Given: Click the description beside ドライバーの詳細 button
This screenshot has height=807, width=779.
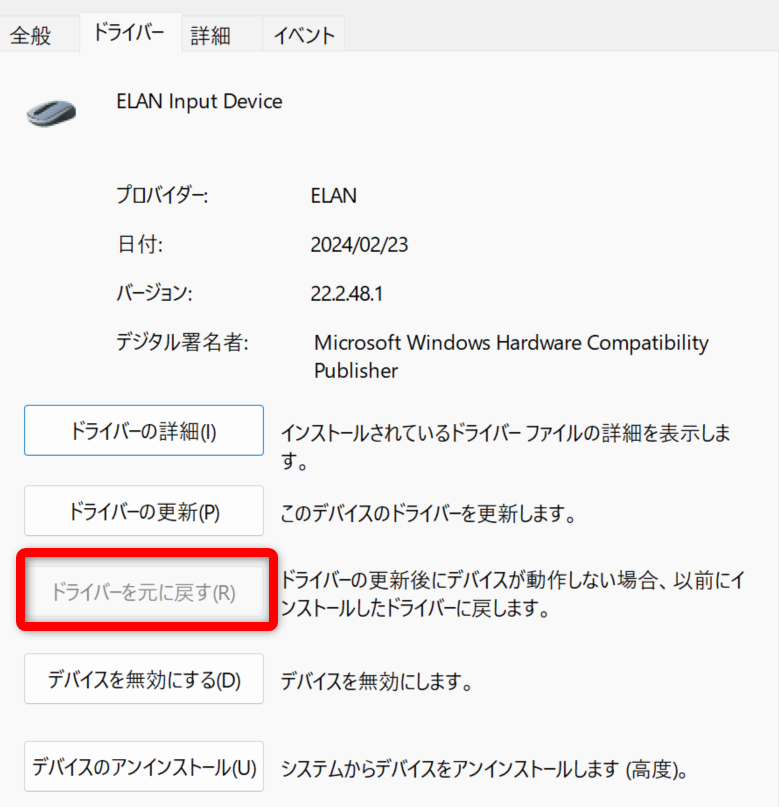Looking at the screenshot, I should click(x=505, y=447).
